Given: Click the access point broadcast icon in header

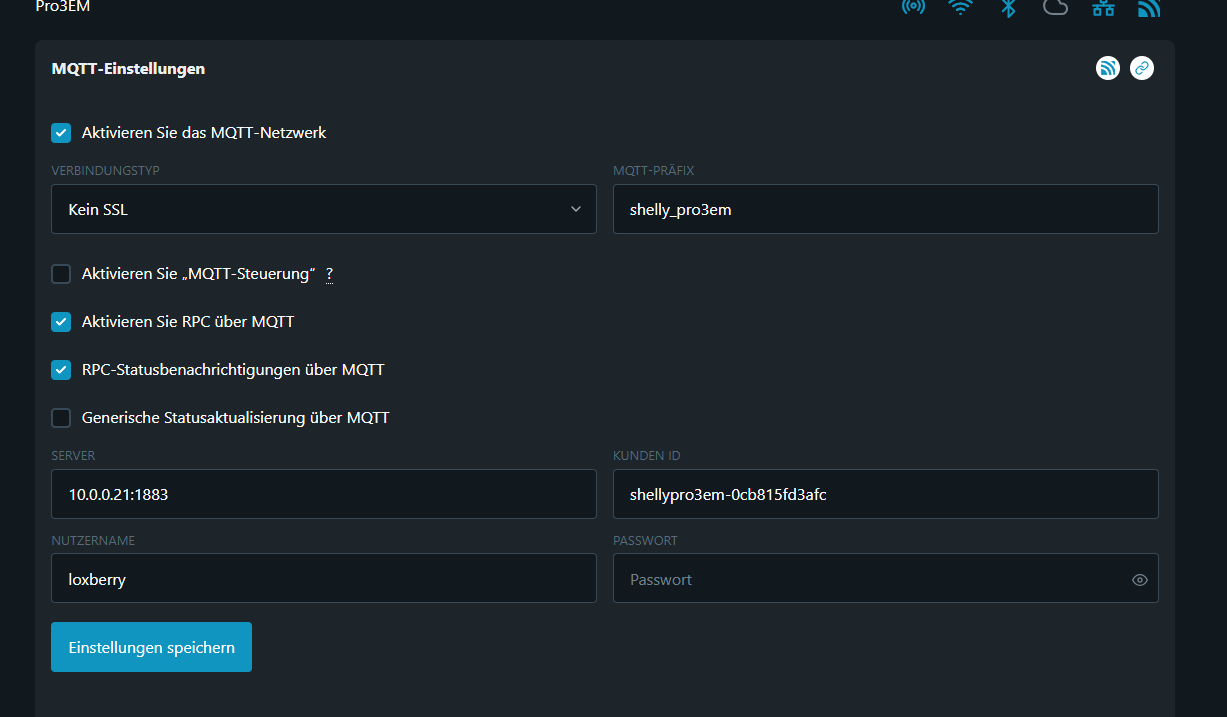Looking at the screenshot, I should click(x=913, y=7).
